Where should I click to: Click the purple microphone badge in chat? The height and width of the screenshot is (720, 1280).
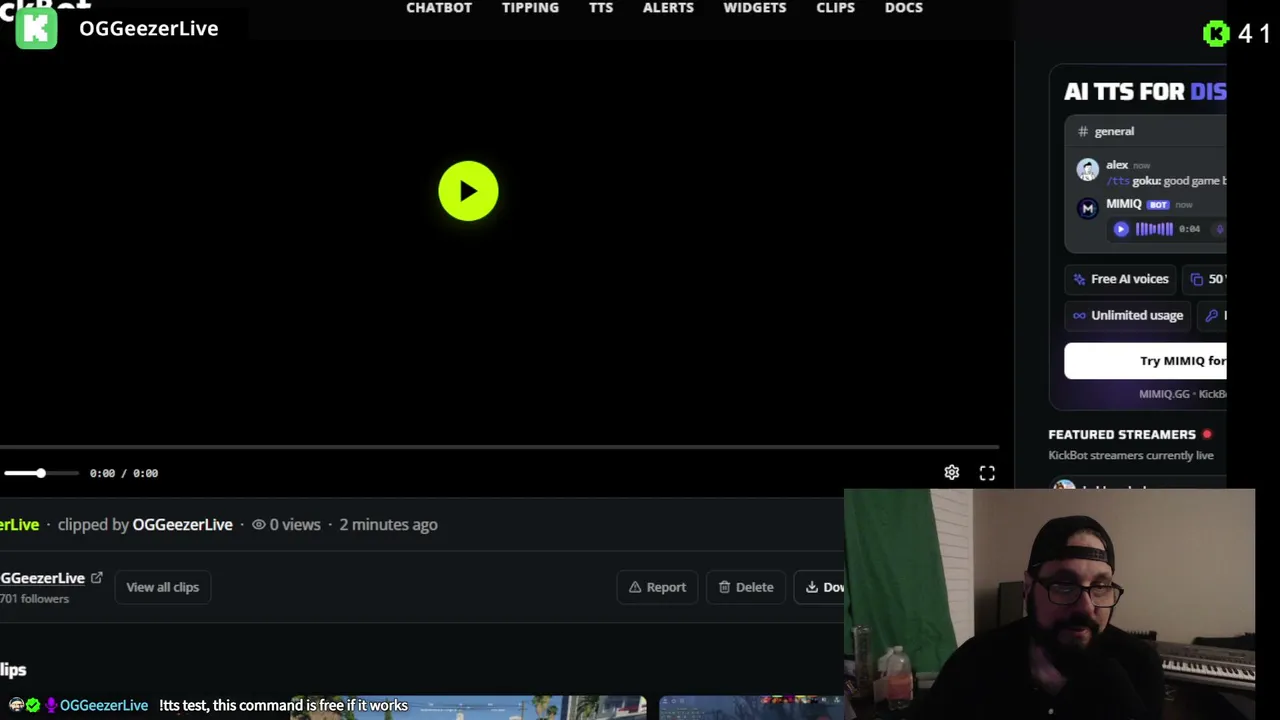51,706
